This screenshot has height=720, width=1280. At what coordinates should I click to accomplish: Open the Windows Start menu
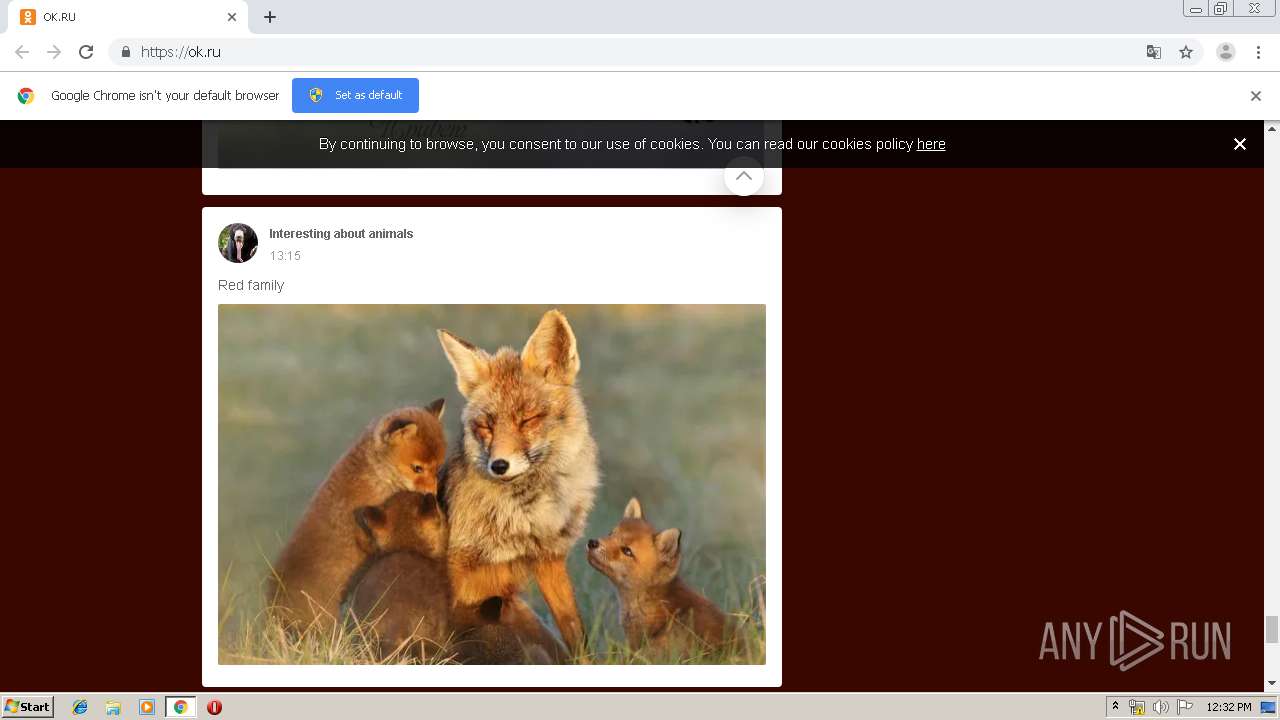click(x=28, y=707)
